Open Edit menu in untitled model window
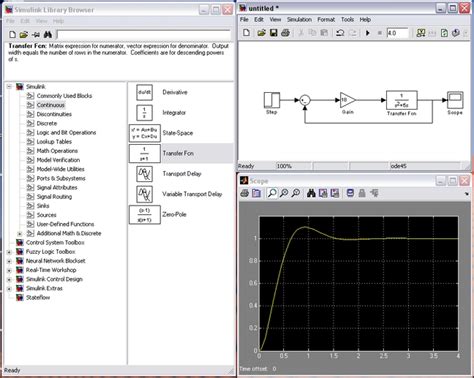This screenshot has height=378, width=474. click(259, 20)
